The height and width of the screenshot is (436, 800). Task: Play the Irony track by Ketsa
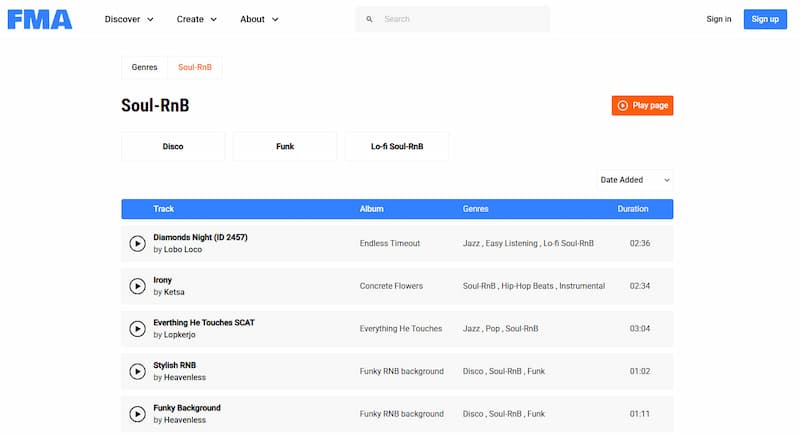pyautogui.click(x=137, y=286)
